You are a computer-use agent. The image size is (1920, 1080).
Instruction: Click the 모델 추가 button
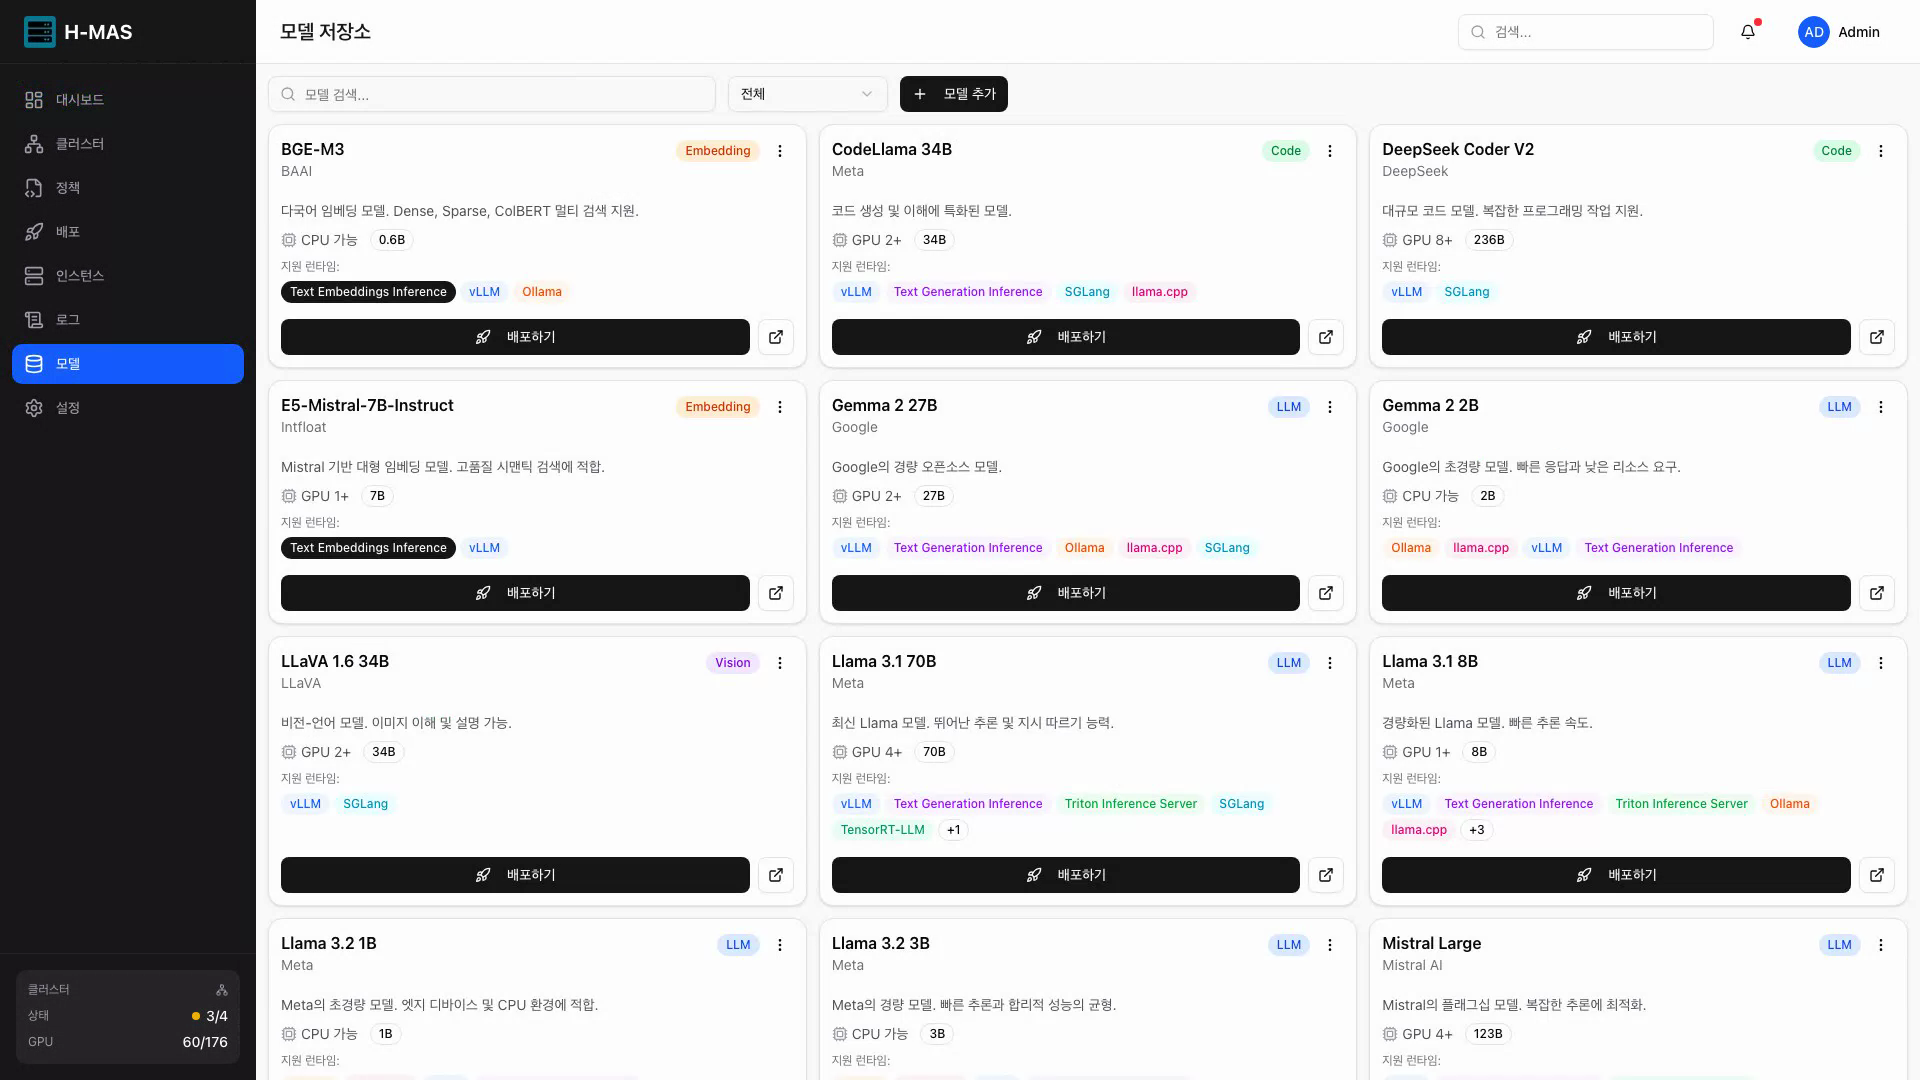[954, 94]
